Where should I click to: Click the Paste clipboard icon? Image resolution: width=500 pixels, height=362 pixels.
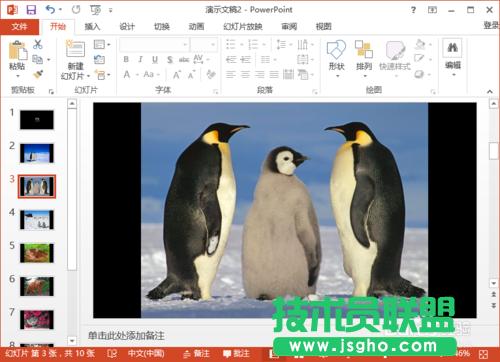pos(17,51)
